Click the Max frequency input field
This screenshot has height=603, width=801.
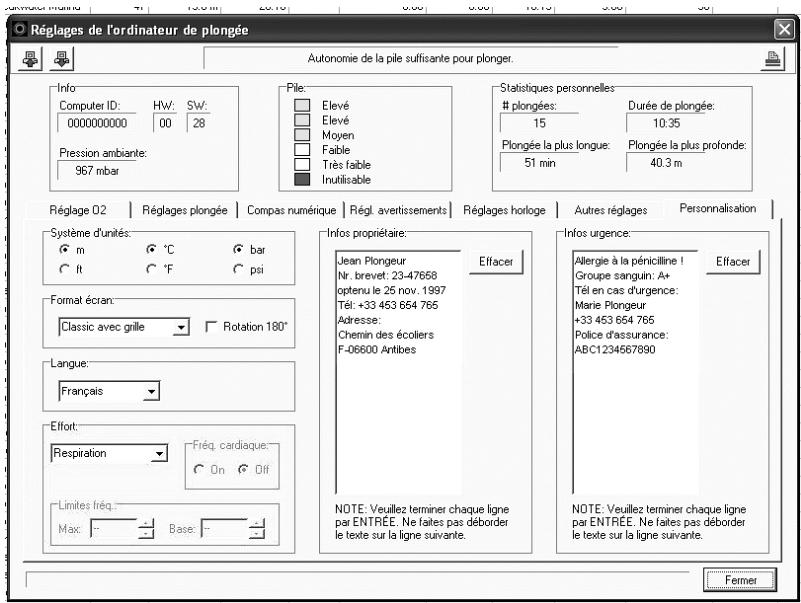click(x=114, y=528)
